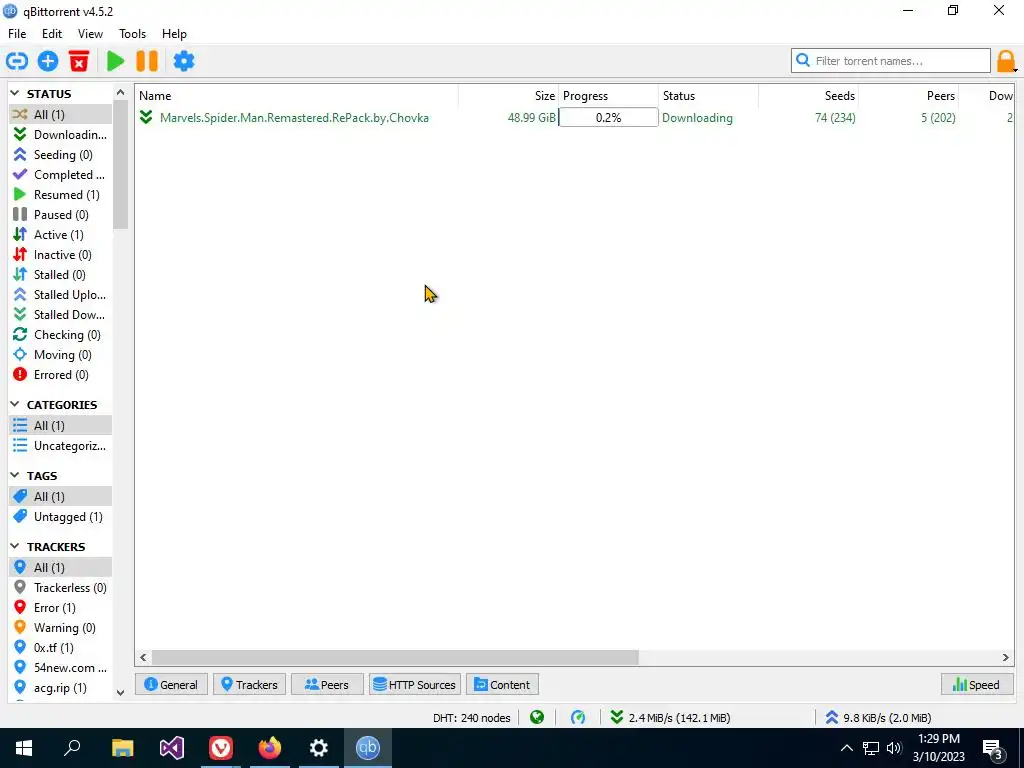Select Stalled Downloading filter

pos(61,315)
